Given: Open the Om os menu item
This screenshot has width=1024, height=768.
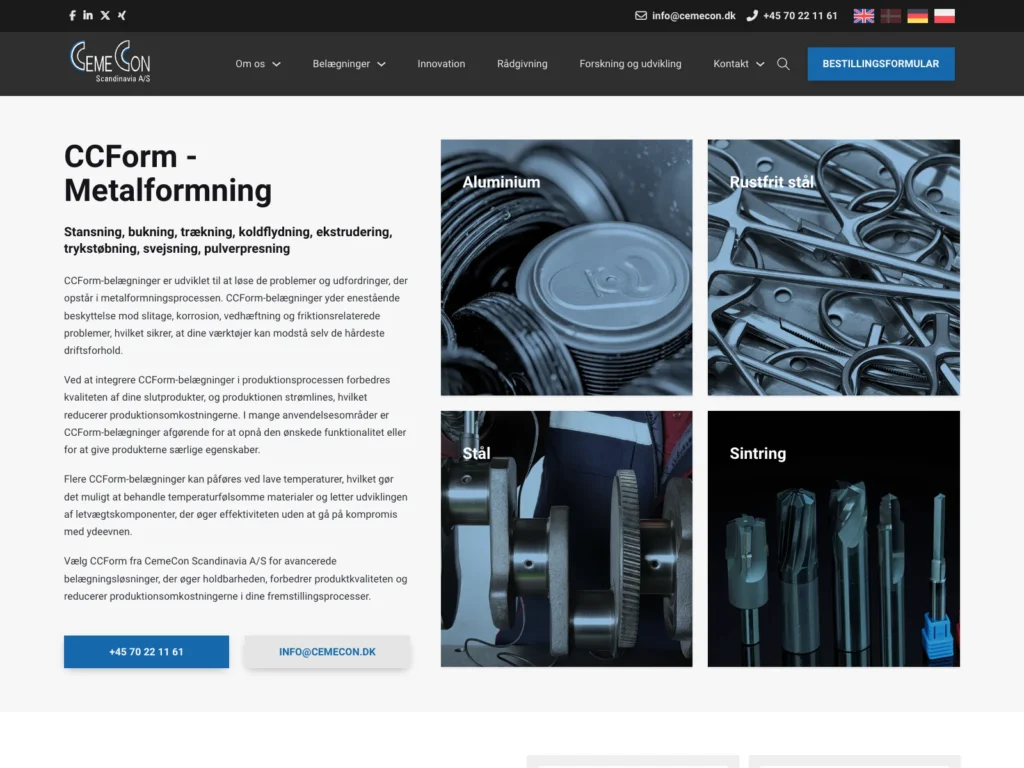Looking at the screenshot, I should [x=250, y=64].
